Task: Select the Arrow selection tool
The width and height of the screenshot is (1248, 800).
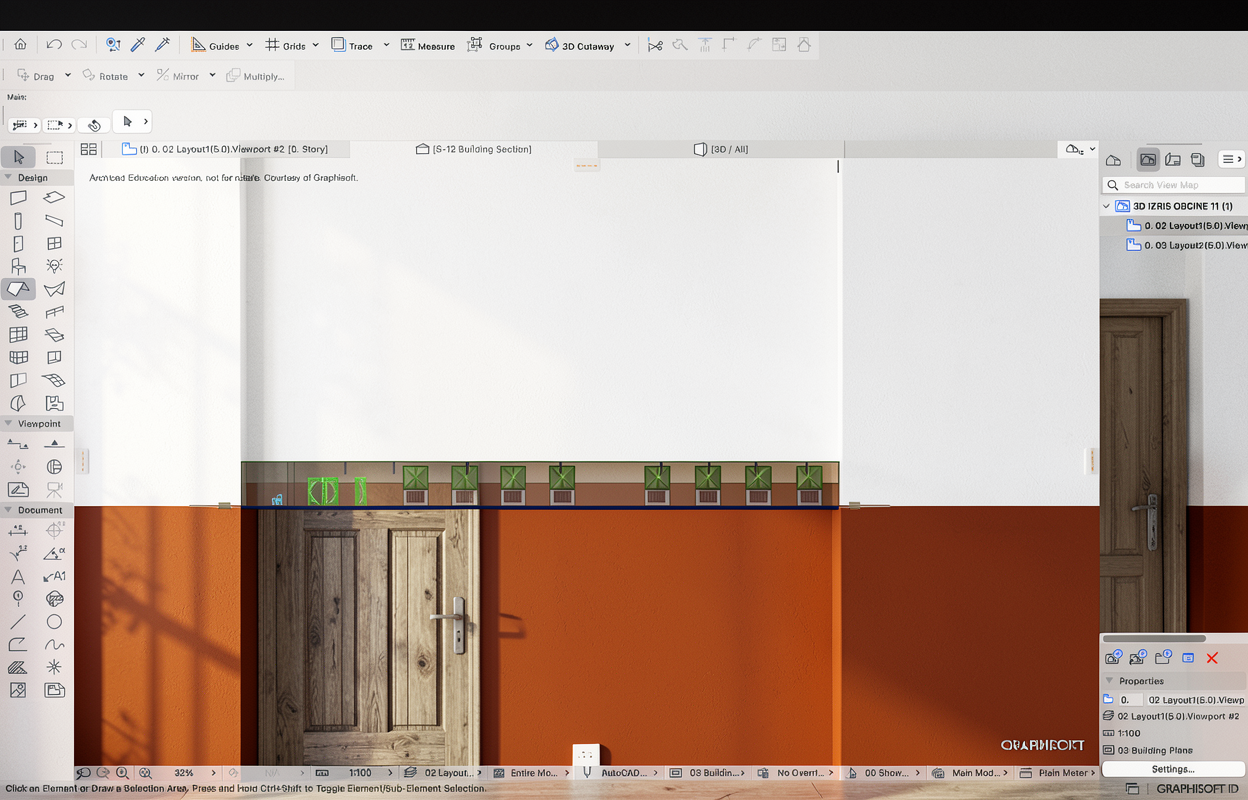Action: (19, 157)
